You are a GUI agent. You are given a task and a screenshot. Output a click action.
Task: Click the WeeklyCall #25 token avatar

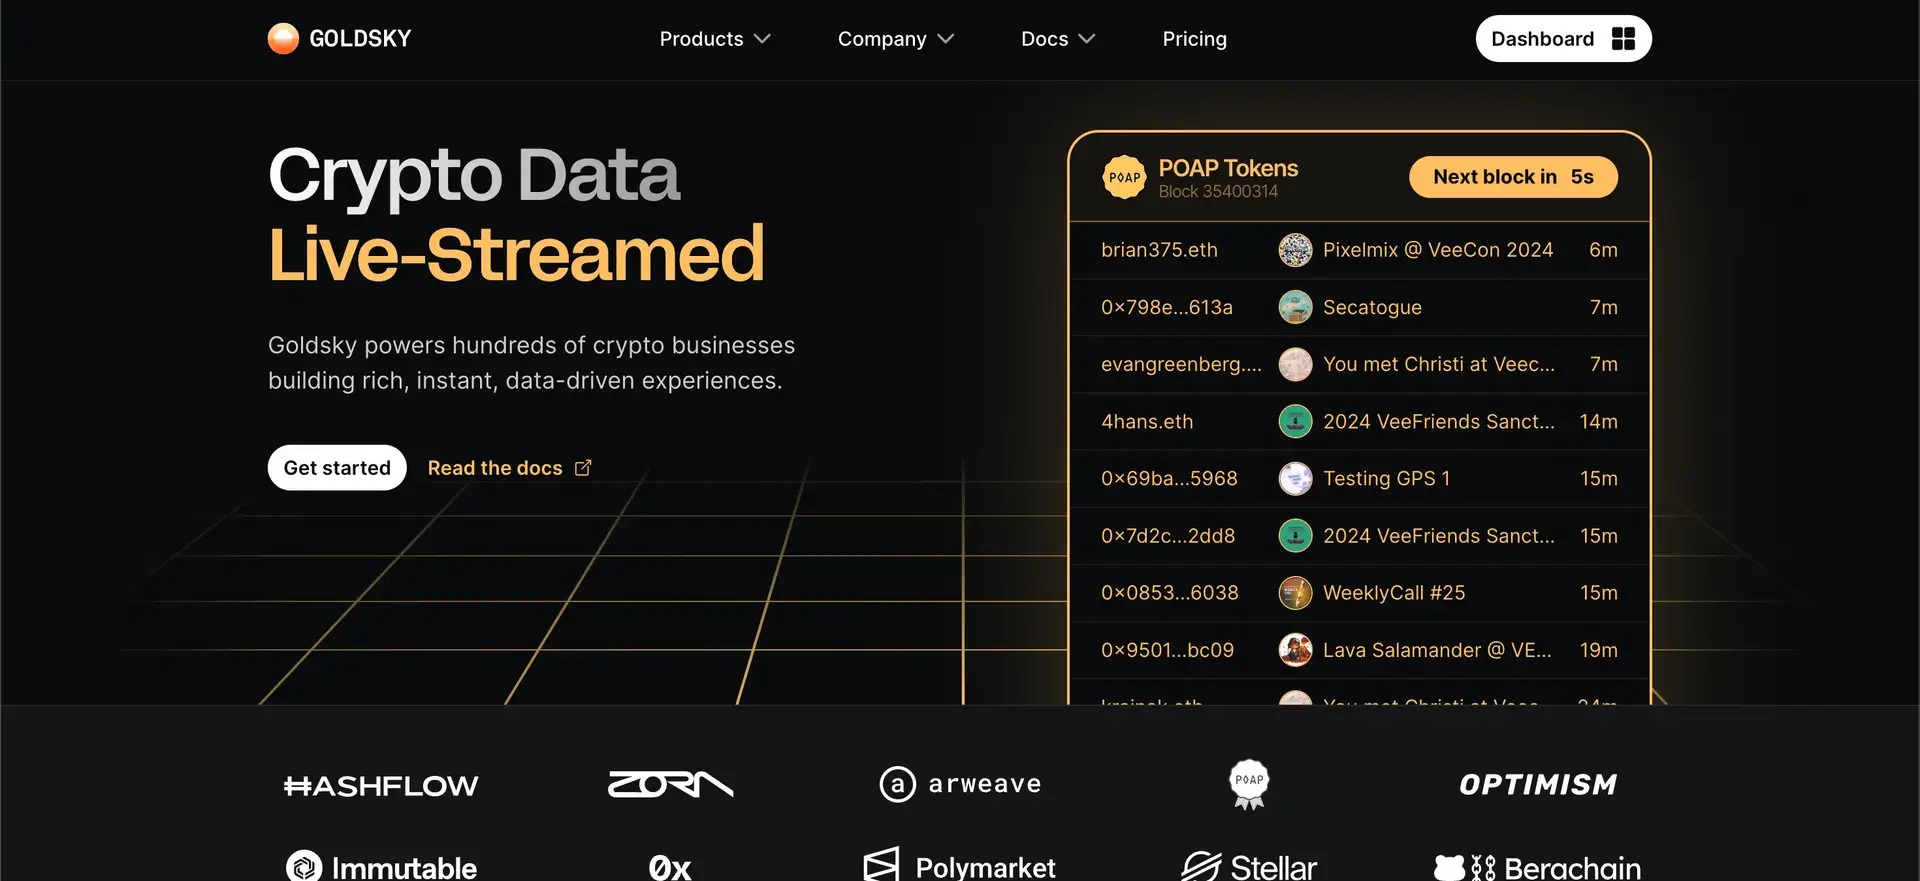pyautogui.click(x=1295, y=593)
